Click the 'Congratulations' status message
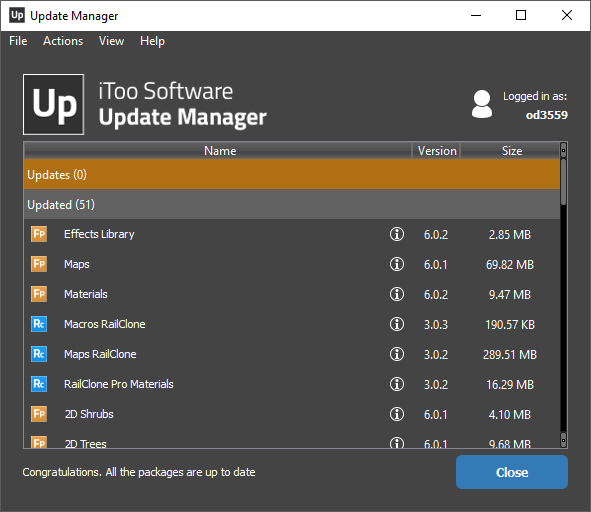Screen dimensions: 591x512 point(139,472)
